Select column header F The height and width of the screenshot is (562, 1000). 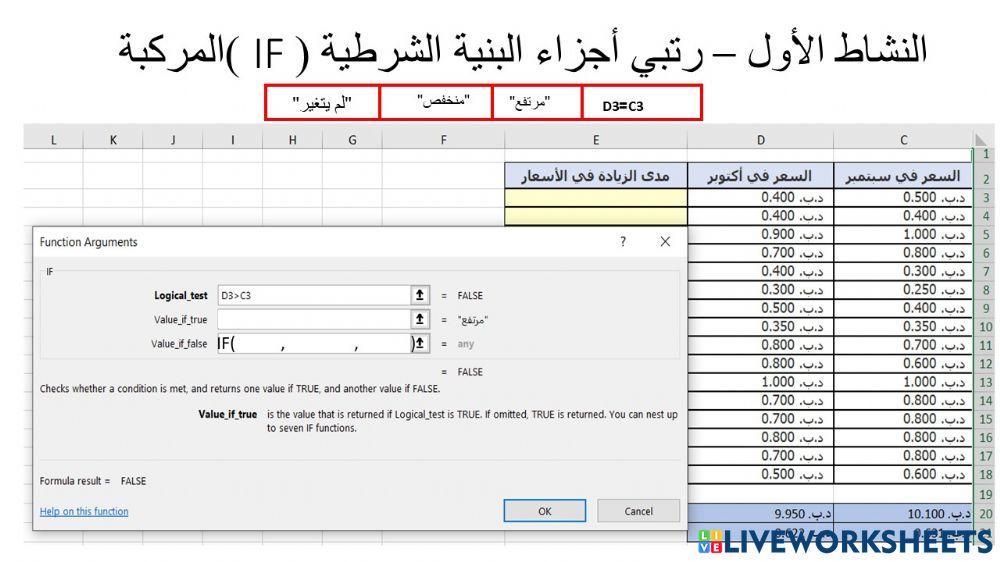click(x=443, y=140)
